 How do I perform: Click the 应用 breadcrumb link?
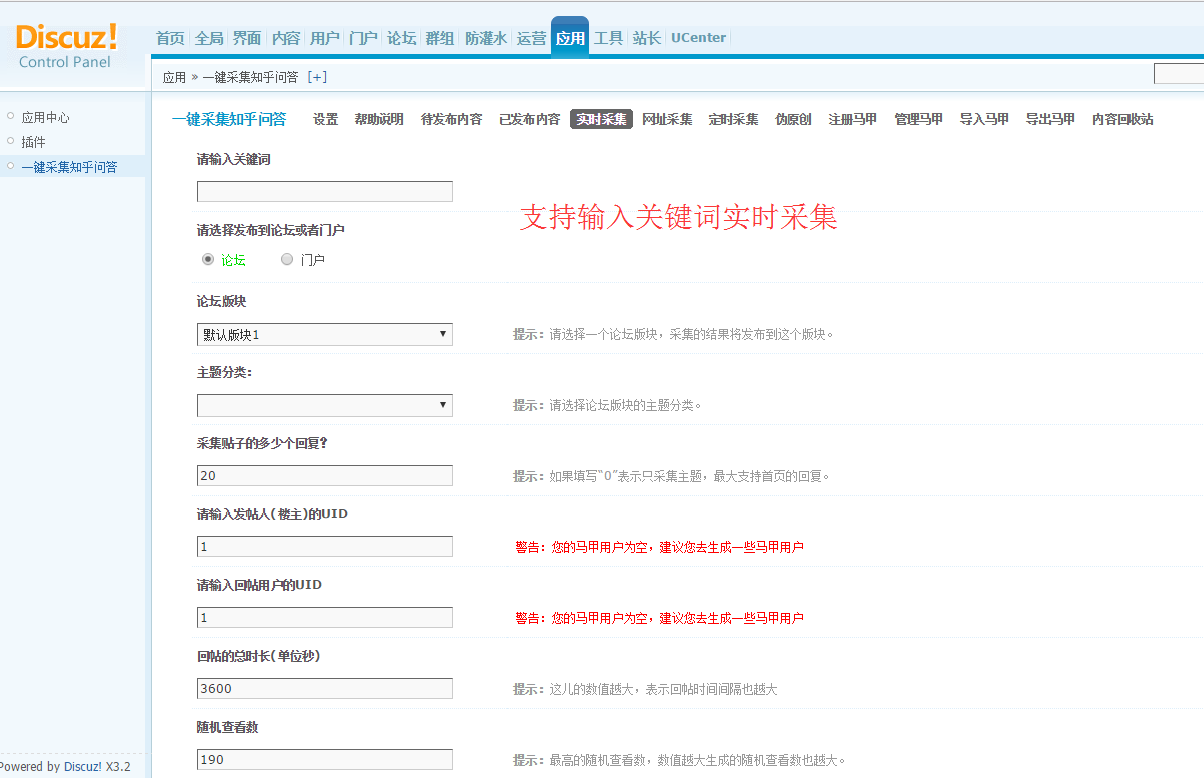tap(175, 77)
